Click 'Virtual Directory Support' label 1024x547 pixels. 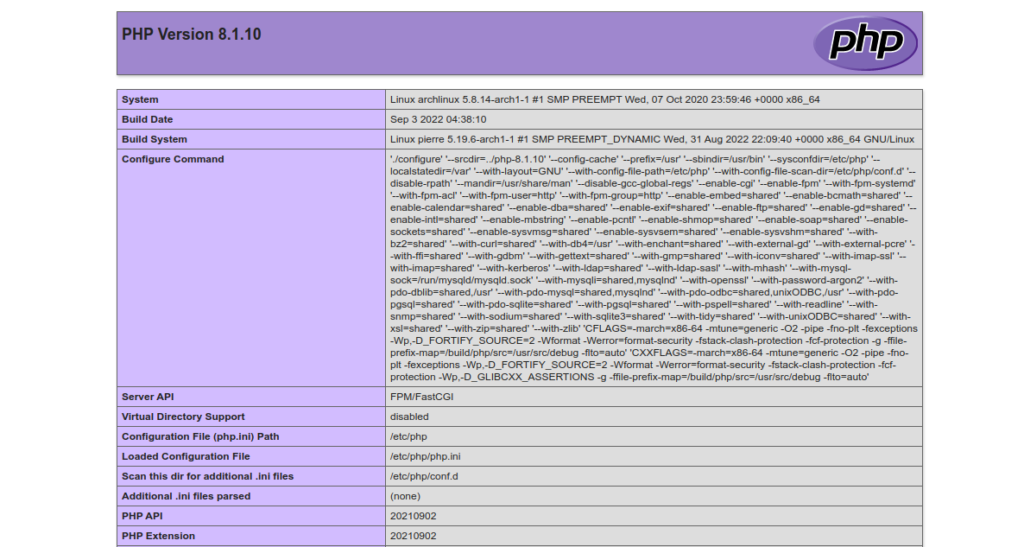(183, 416)
